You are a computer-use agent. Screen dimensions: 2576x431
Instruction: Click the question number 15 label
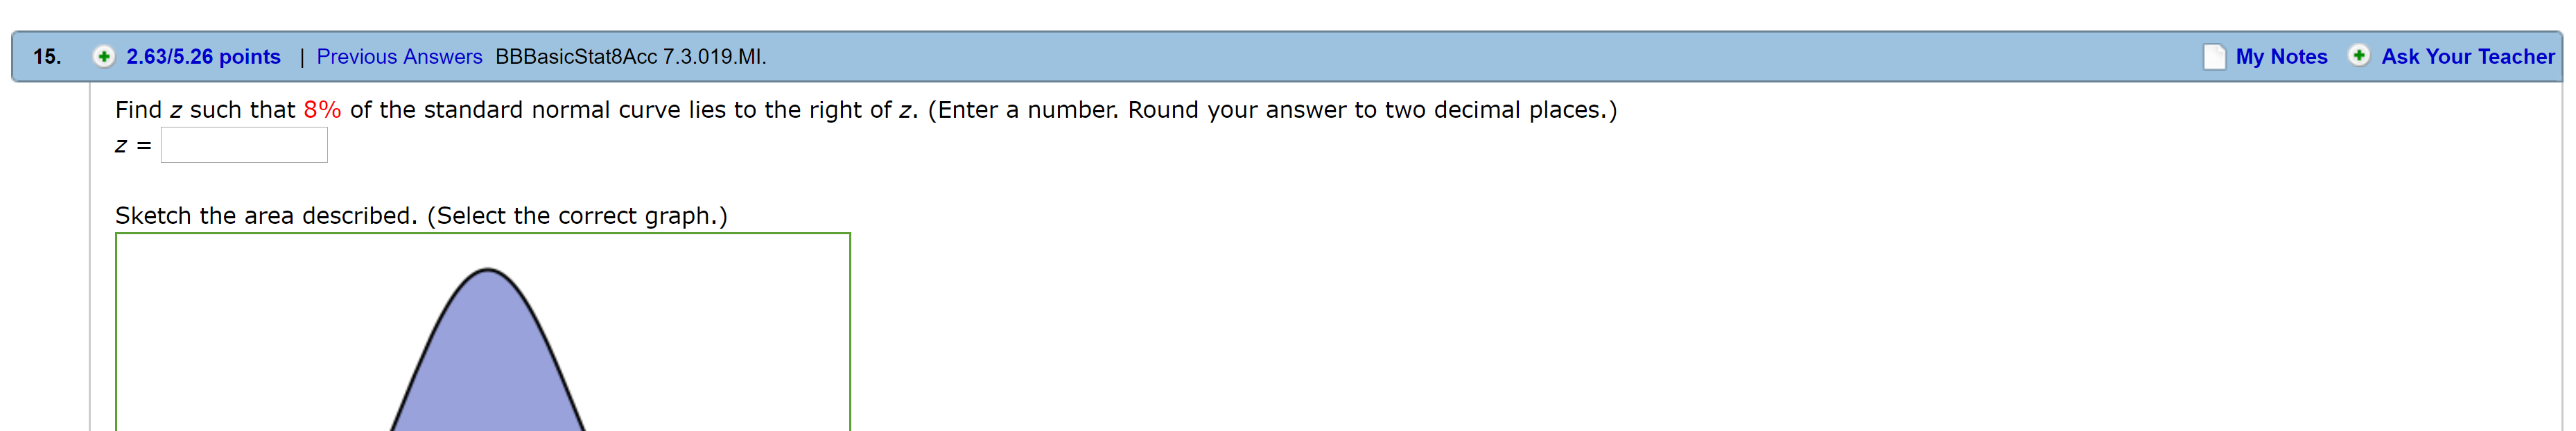[47, 57]
